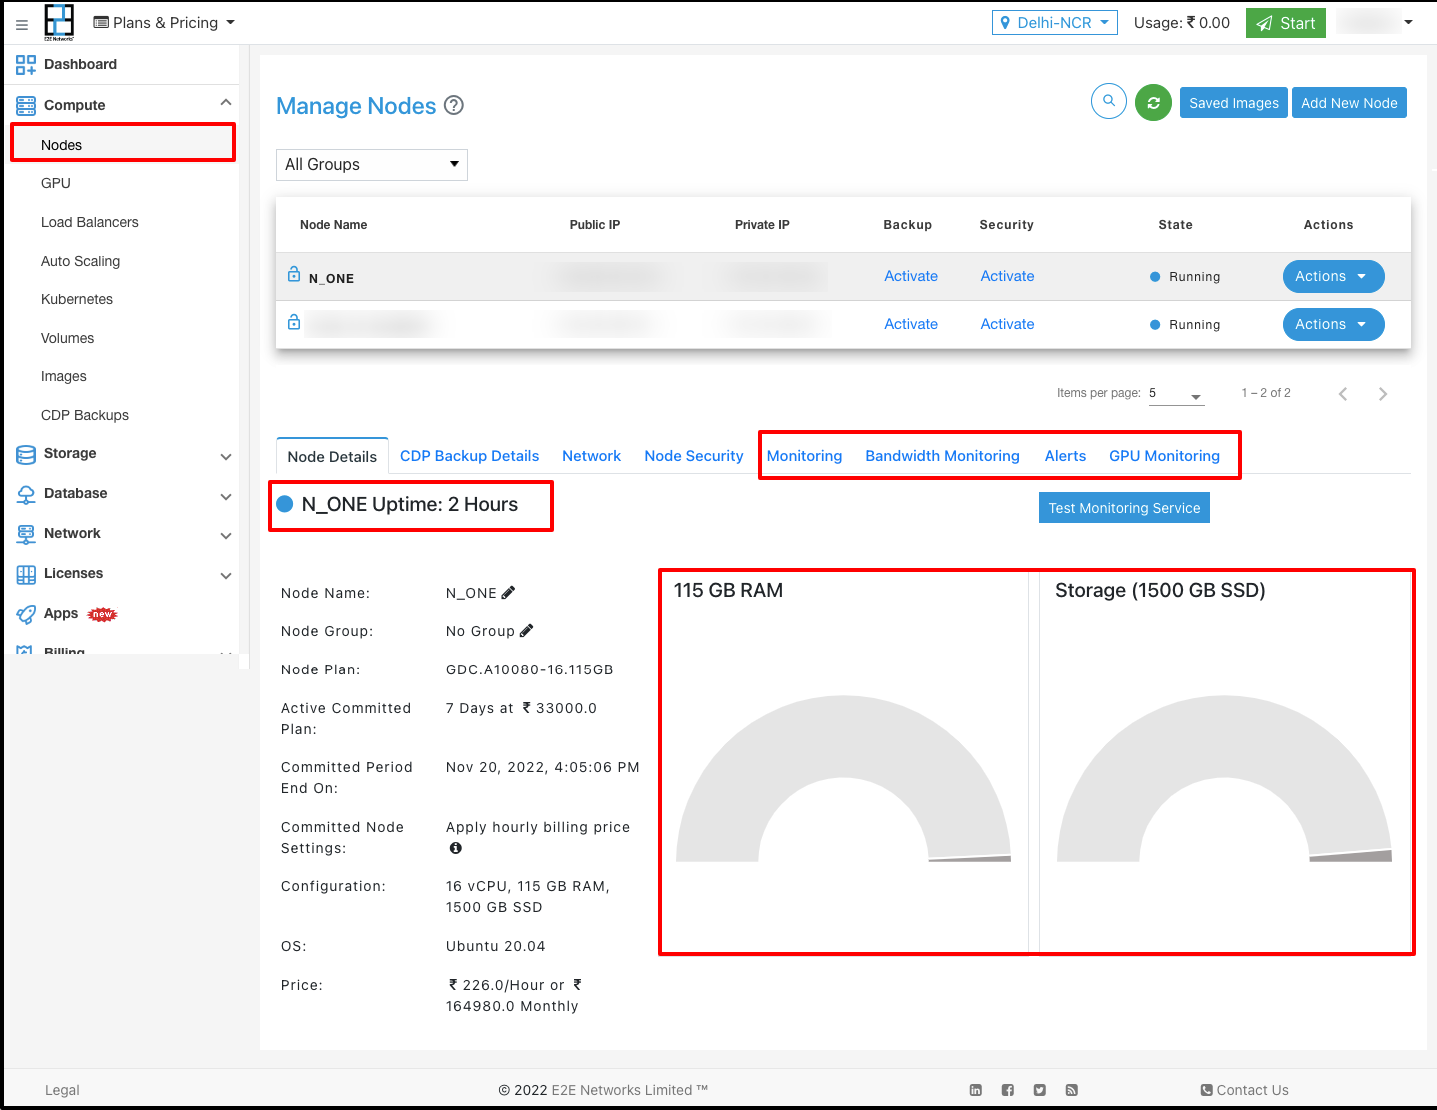
Task: Open LinkedIn footer icon
Action: (976, 1090)
